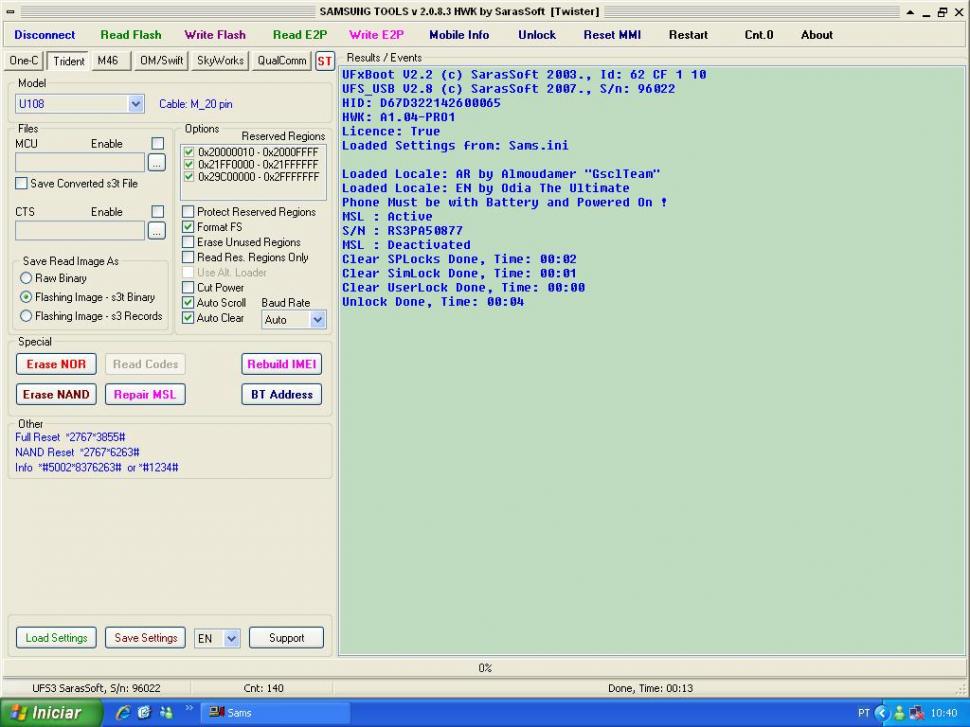The width and height of the screenshot is (970, 727).
Task: Check Read Res. Regions Only
Action: pyautogui.click(x=188, y=257)
